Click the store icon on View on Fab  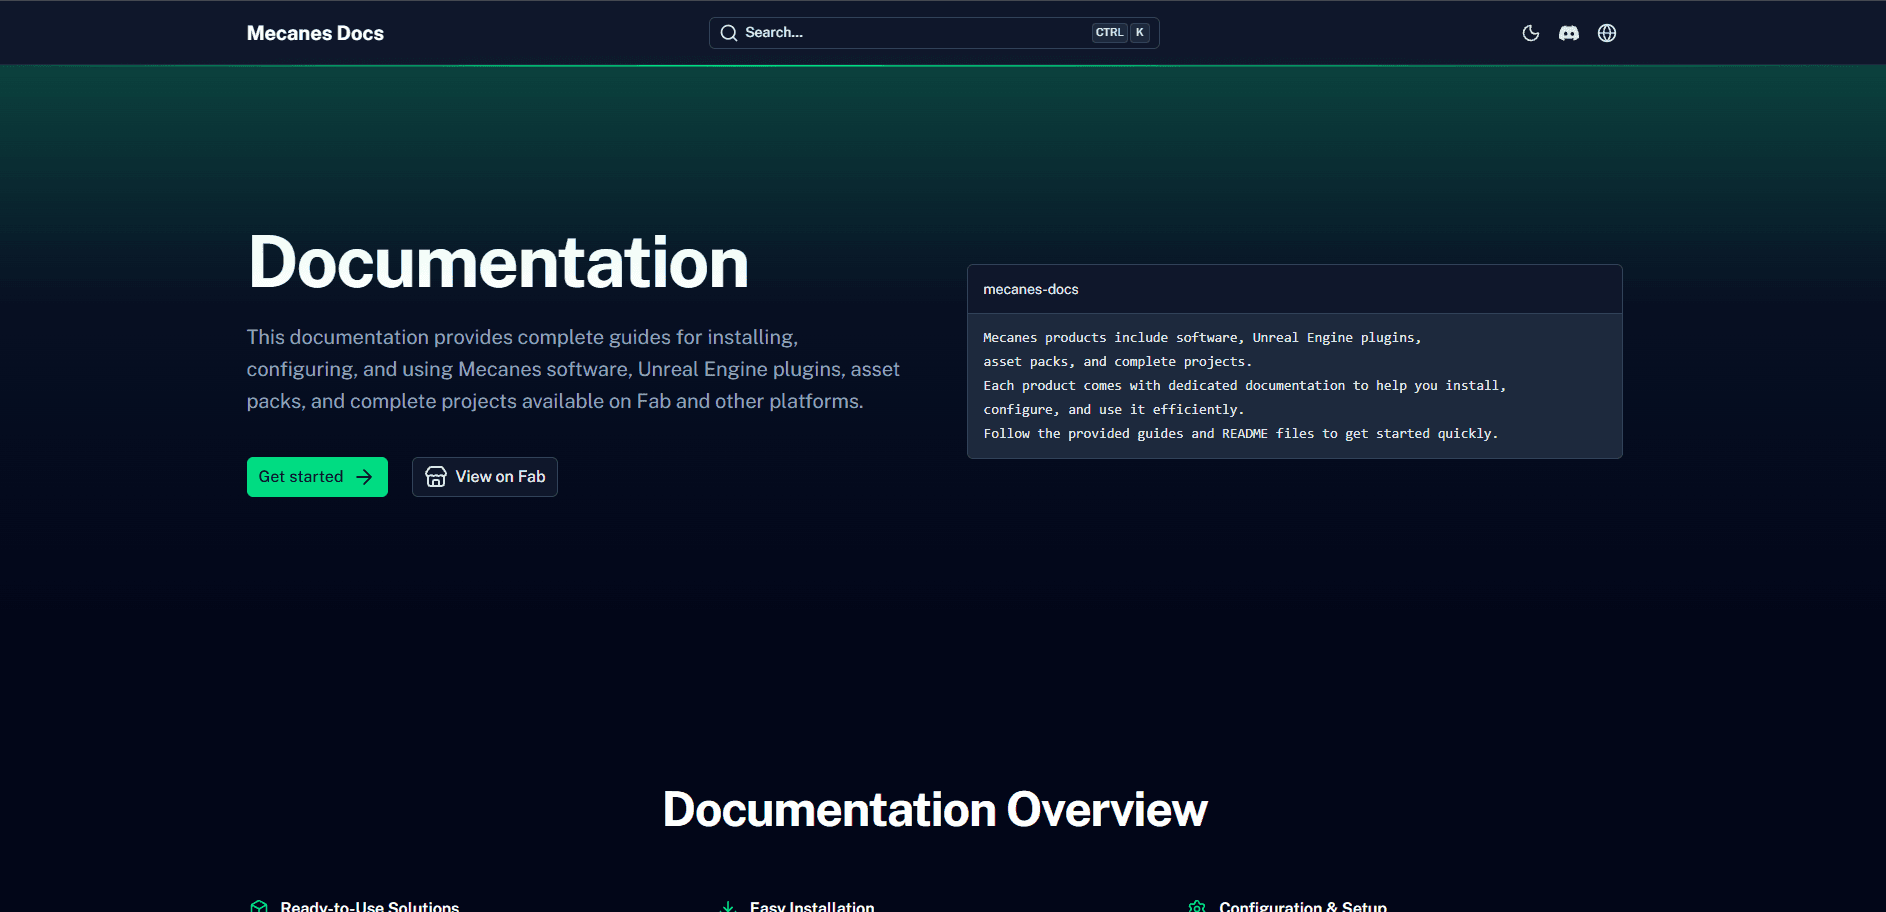(x=436, y=477)
